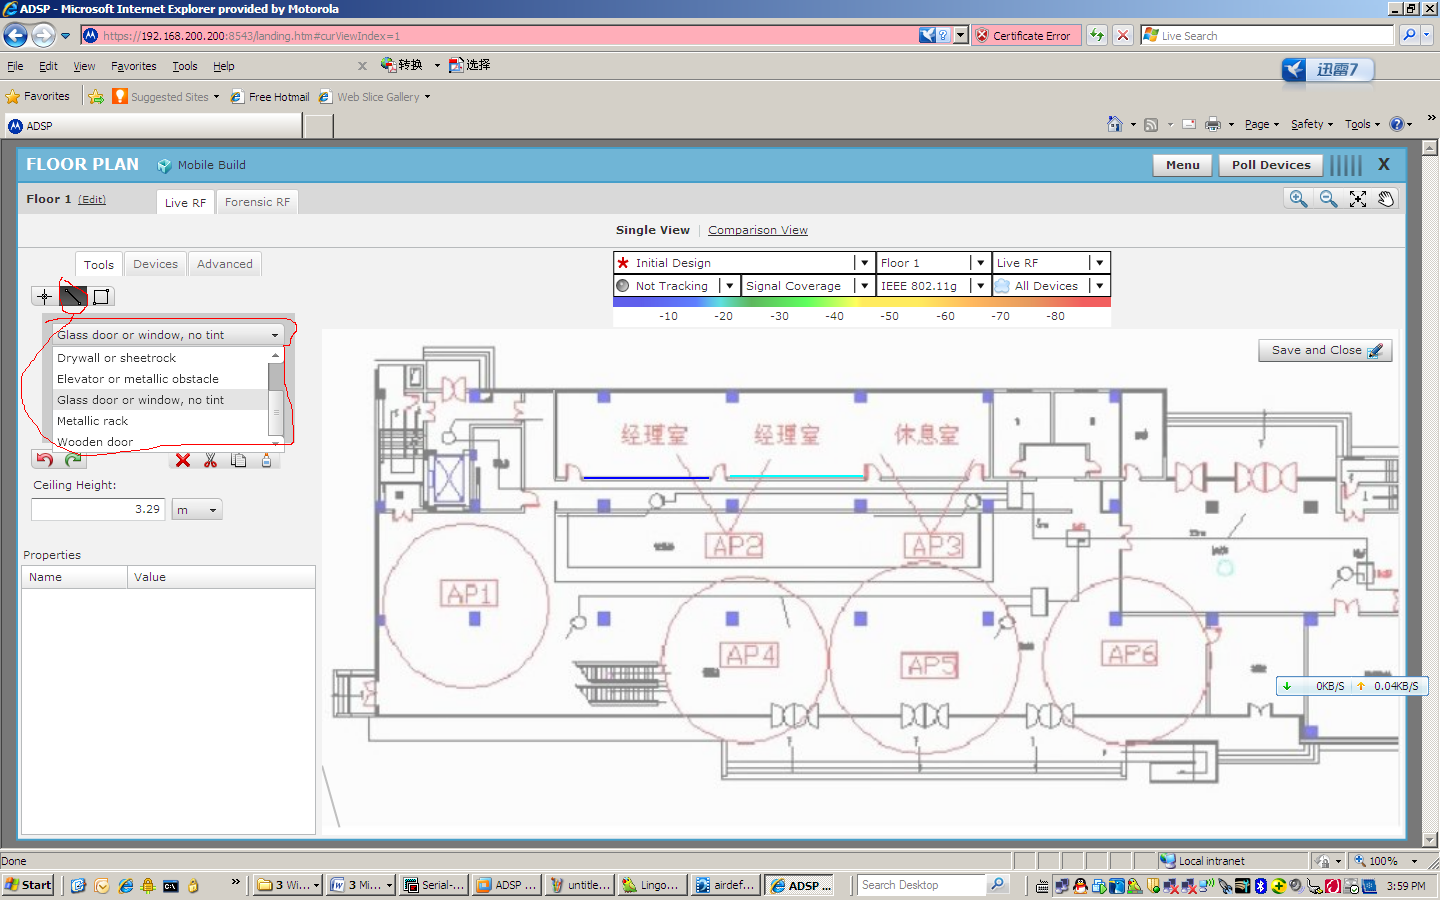Screen dimensions: 1440x900
Task: Select the rectangle drawing tool
Action: [x=101, y=296]
